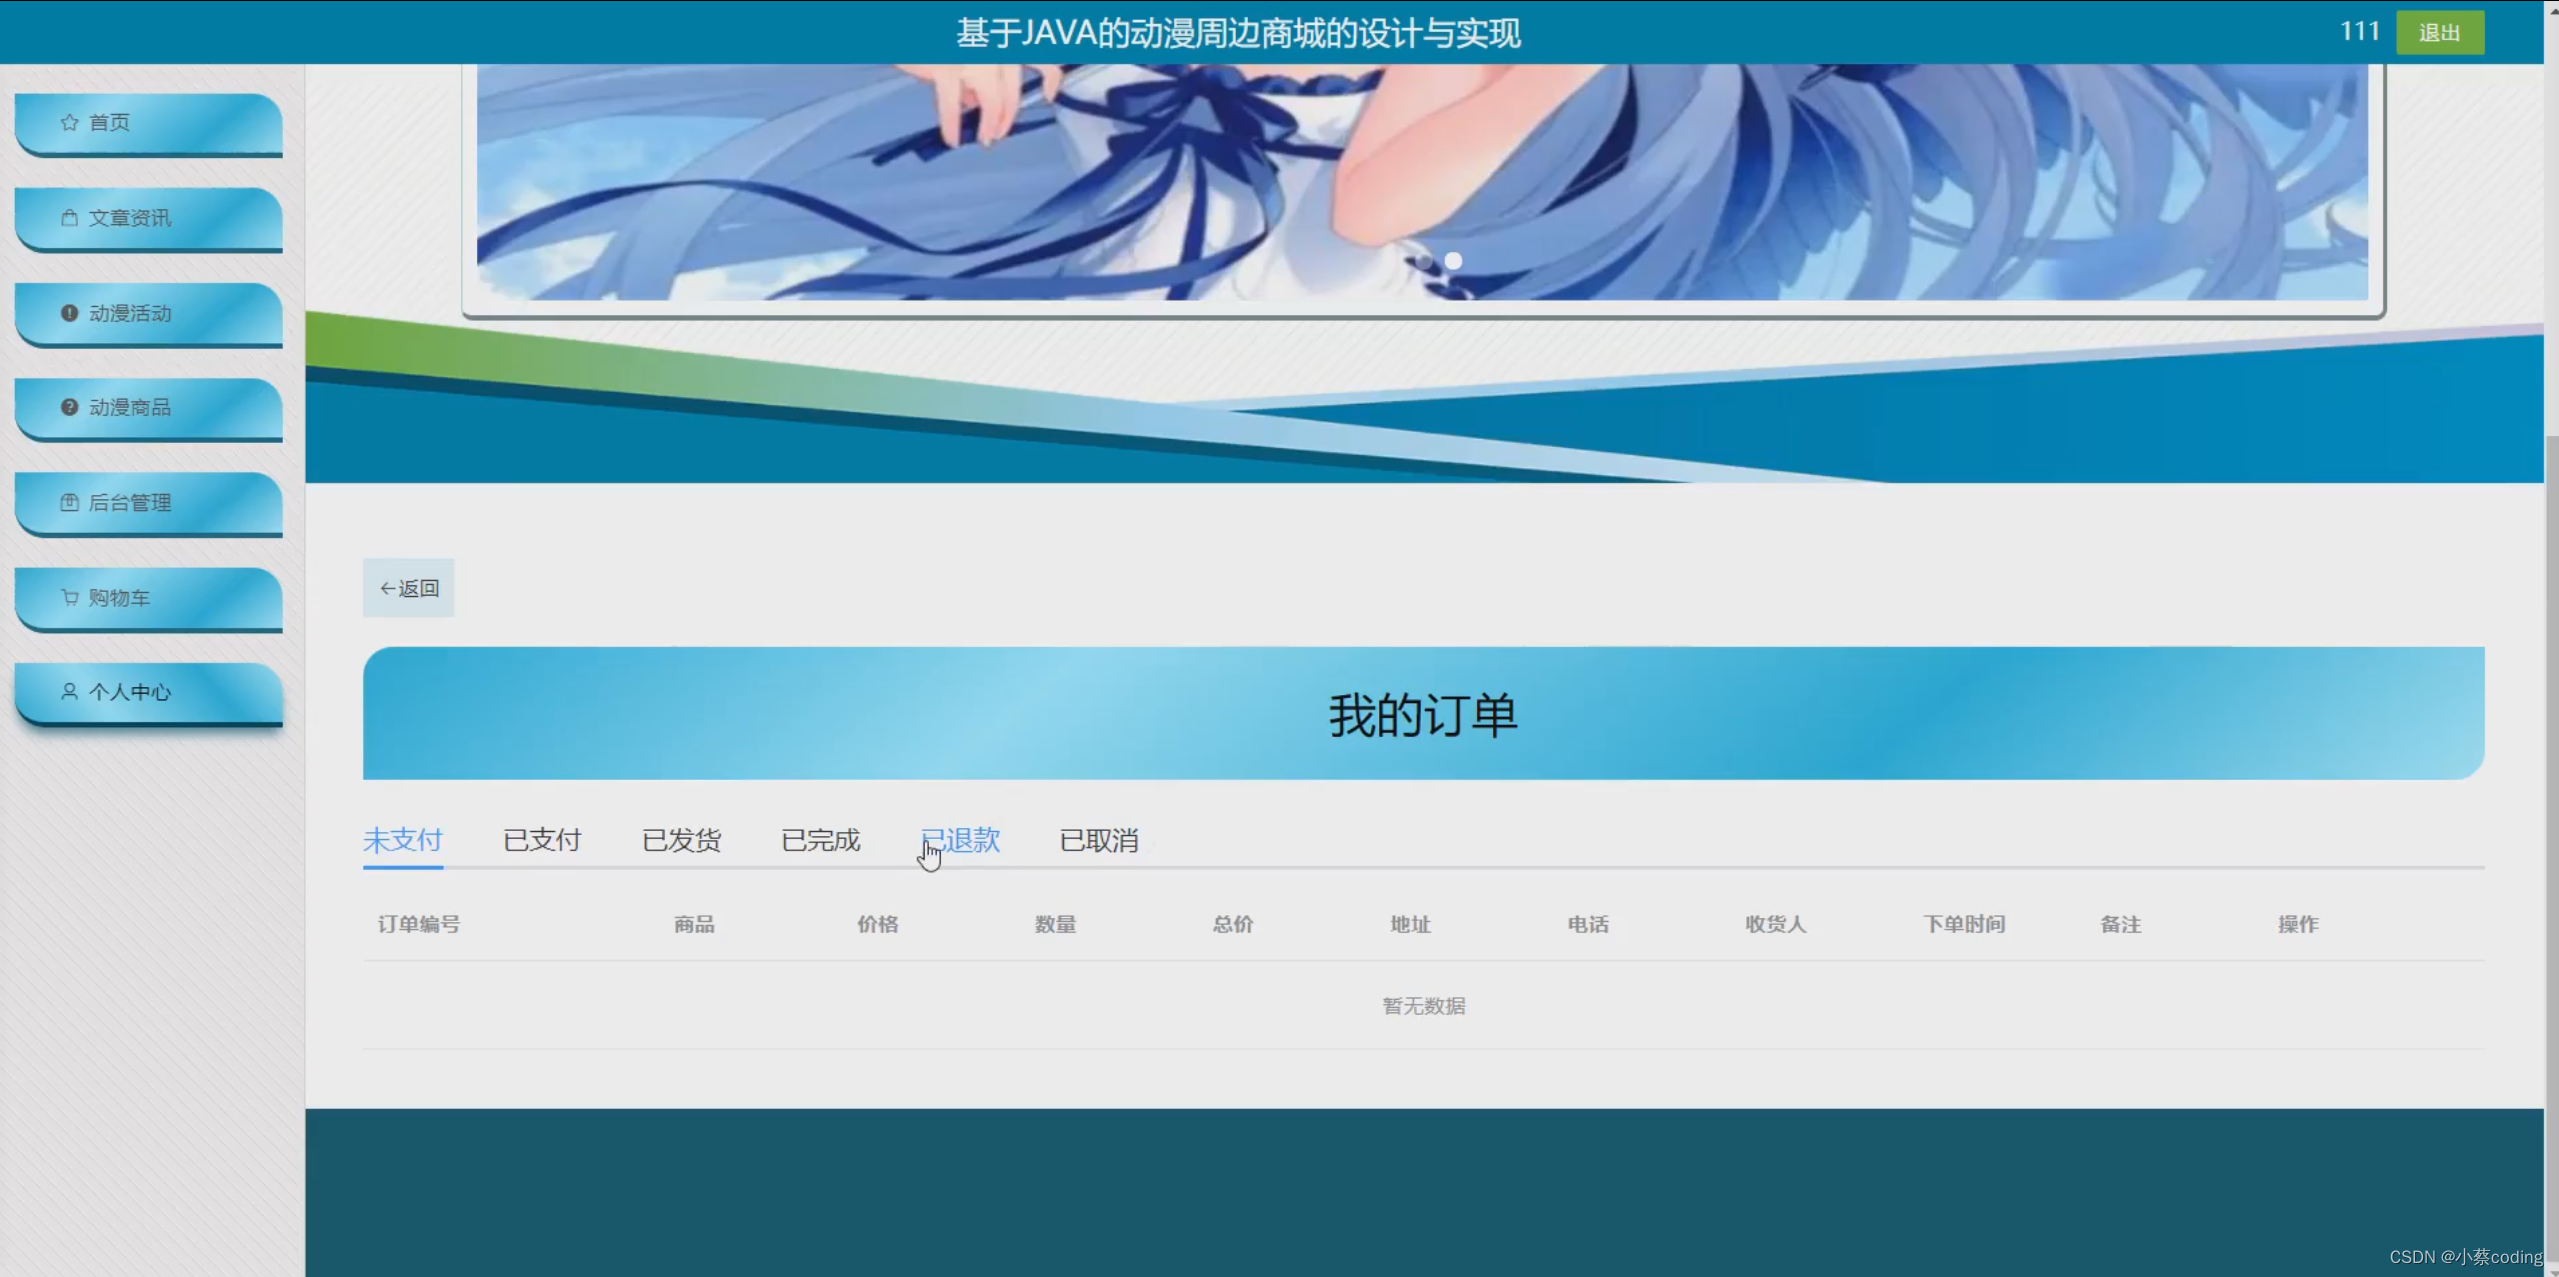
Task: Click the 订单编号 column header
Action: coord(419,924)
